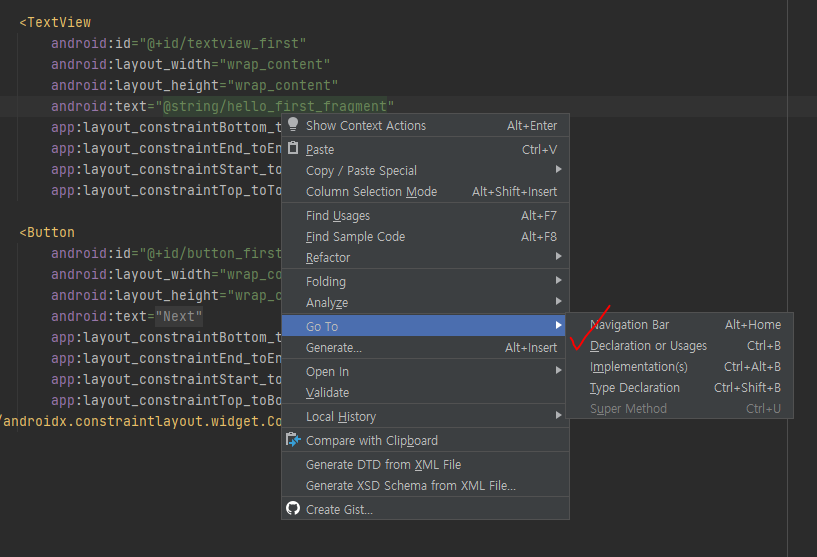Image resolution: width=817 pixels, height=557 pixels.
Task: Select Validate in the context menu
Action: (x=425, y=392)
